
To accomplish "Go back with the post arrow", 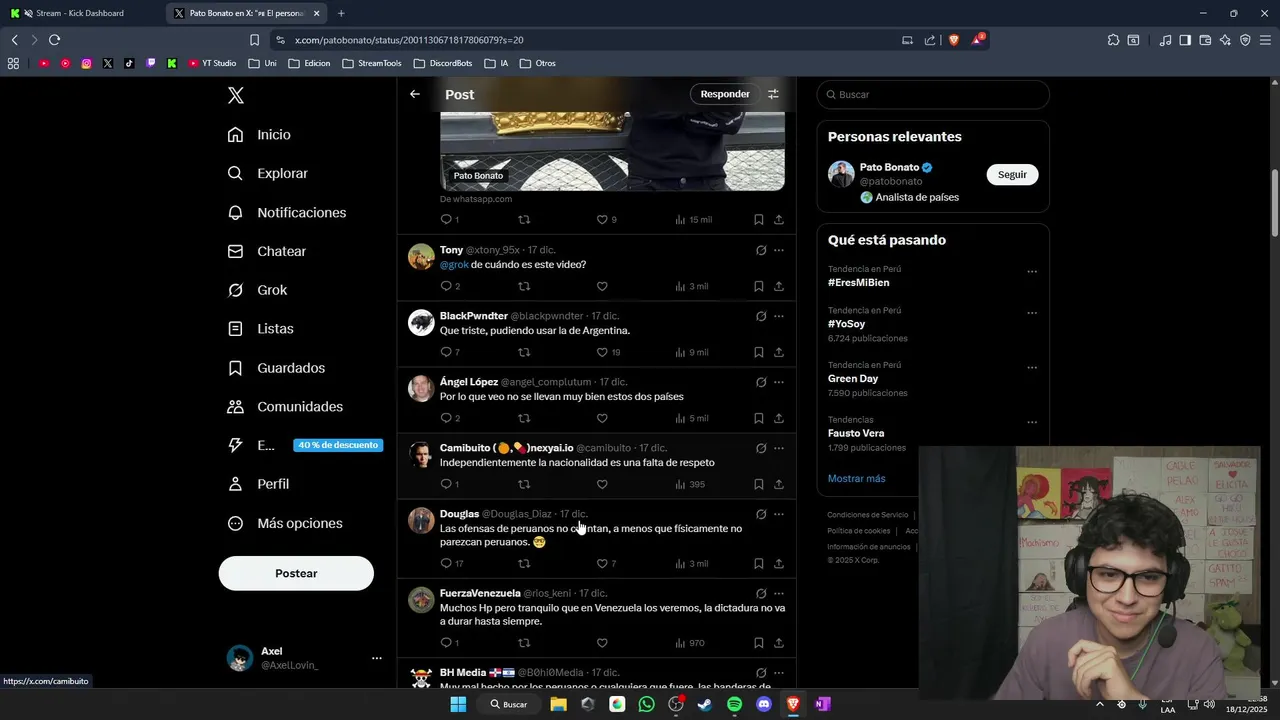I will (x=415, y=94).
